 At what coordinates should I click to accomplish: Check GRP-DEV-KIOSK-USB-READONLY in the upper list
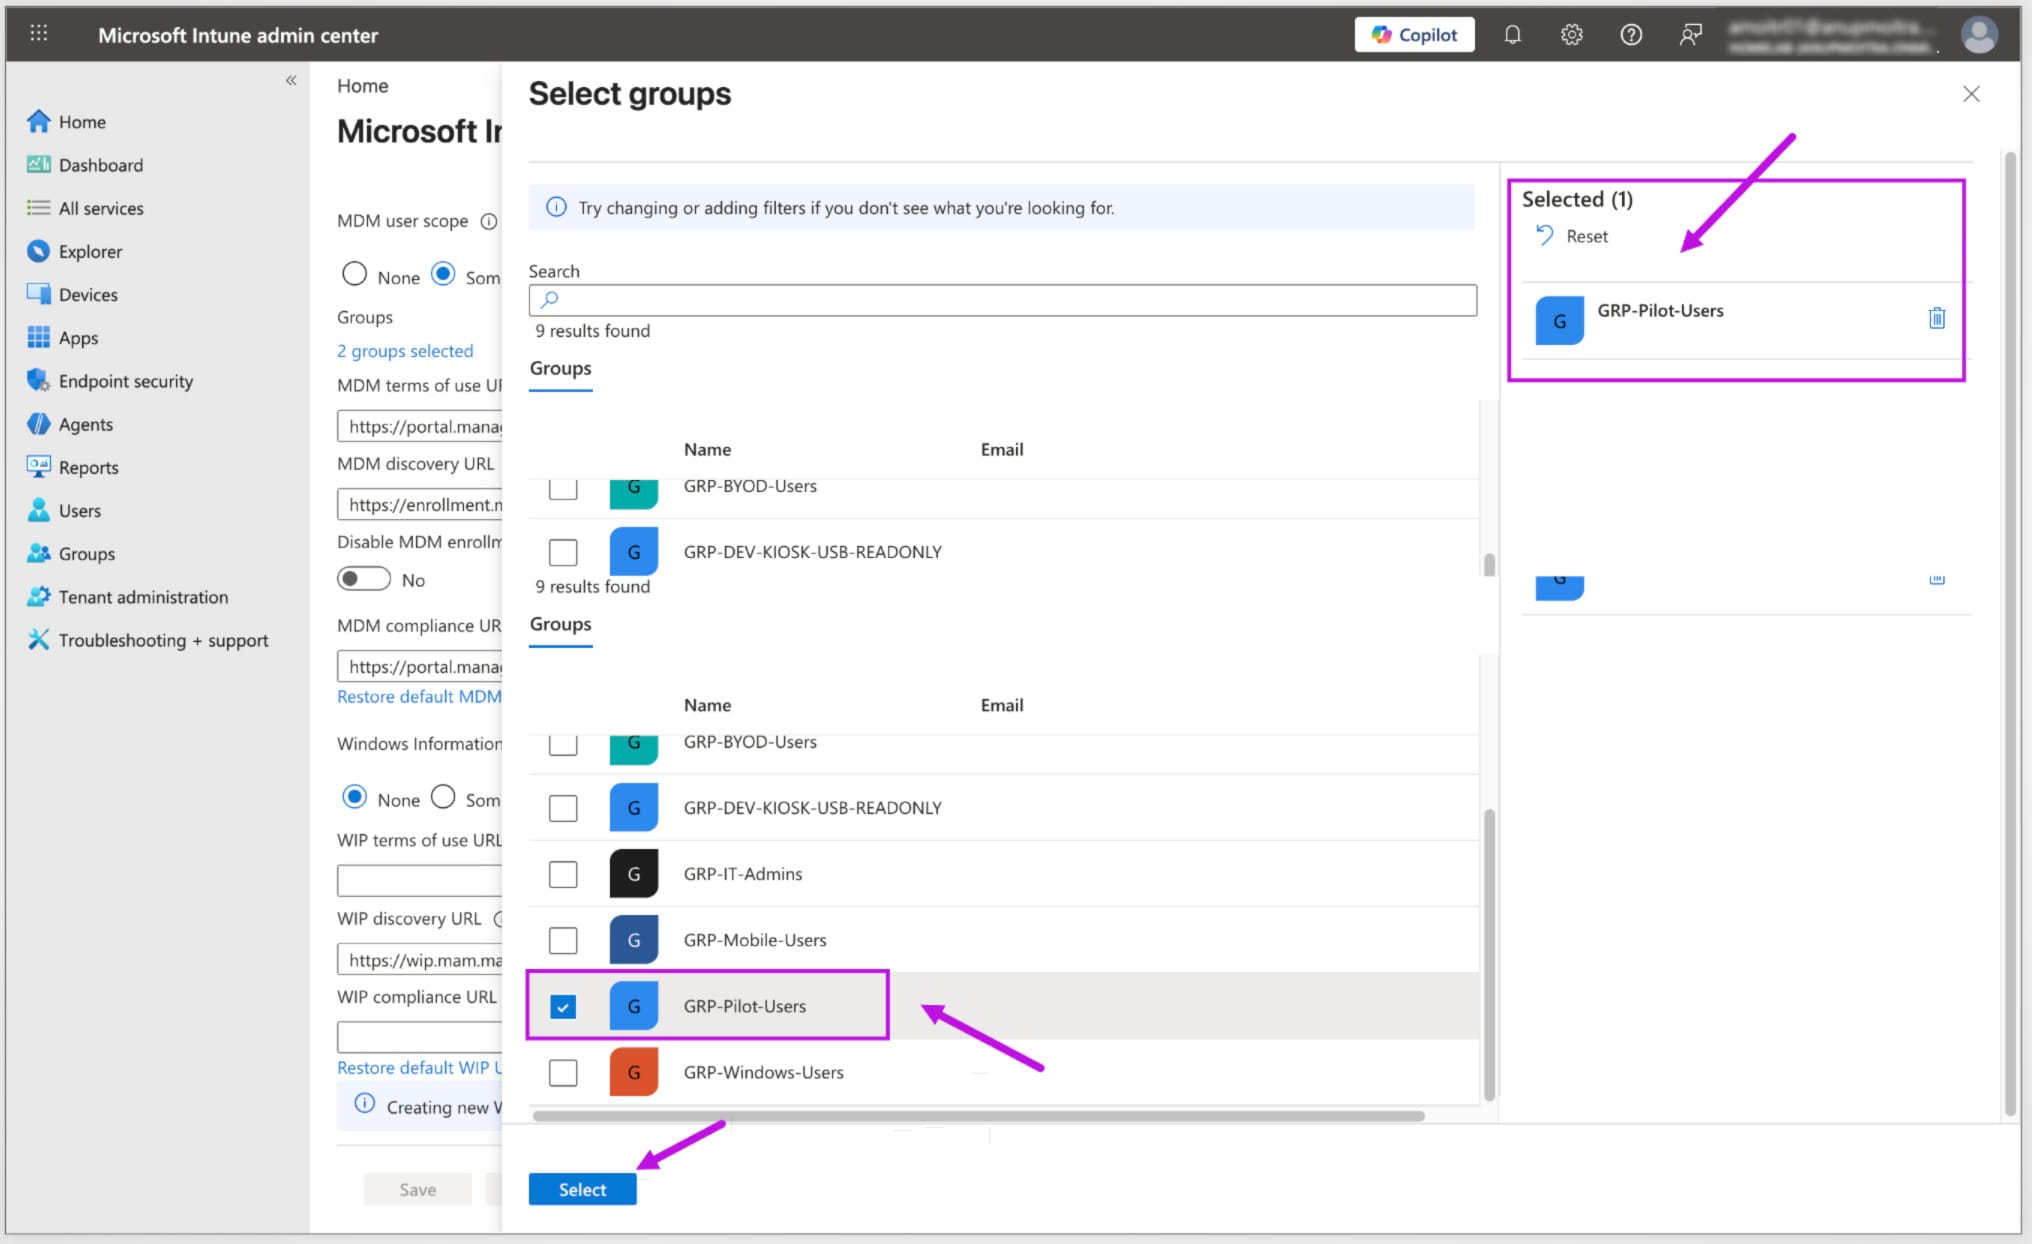(x=563, y=552)
